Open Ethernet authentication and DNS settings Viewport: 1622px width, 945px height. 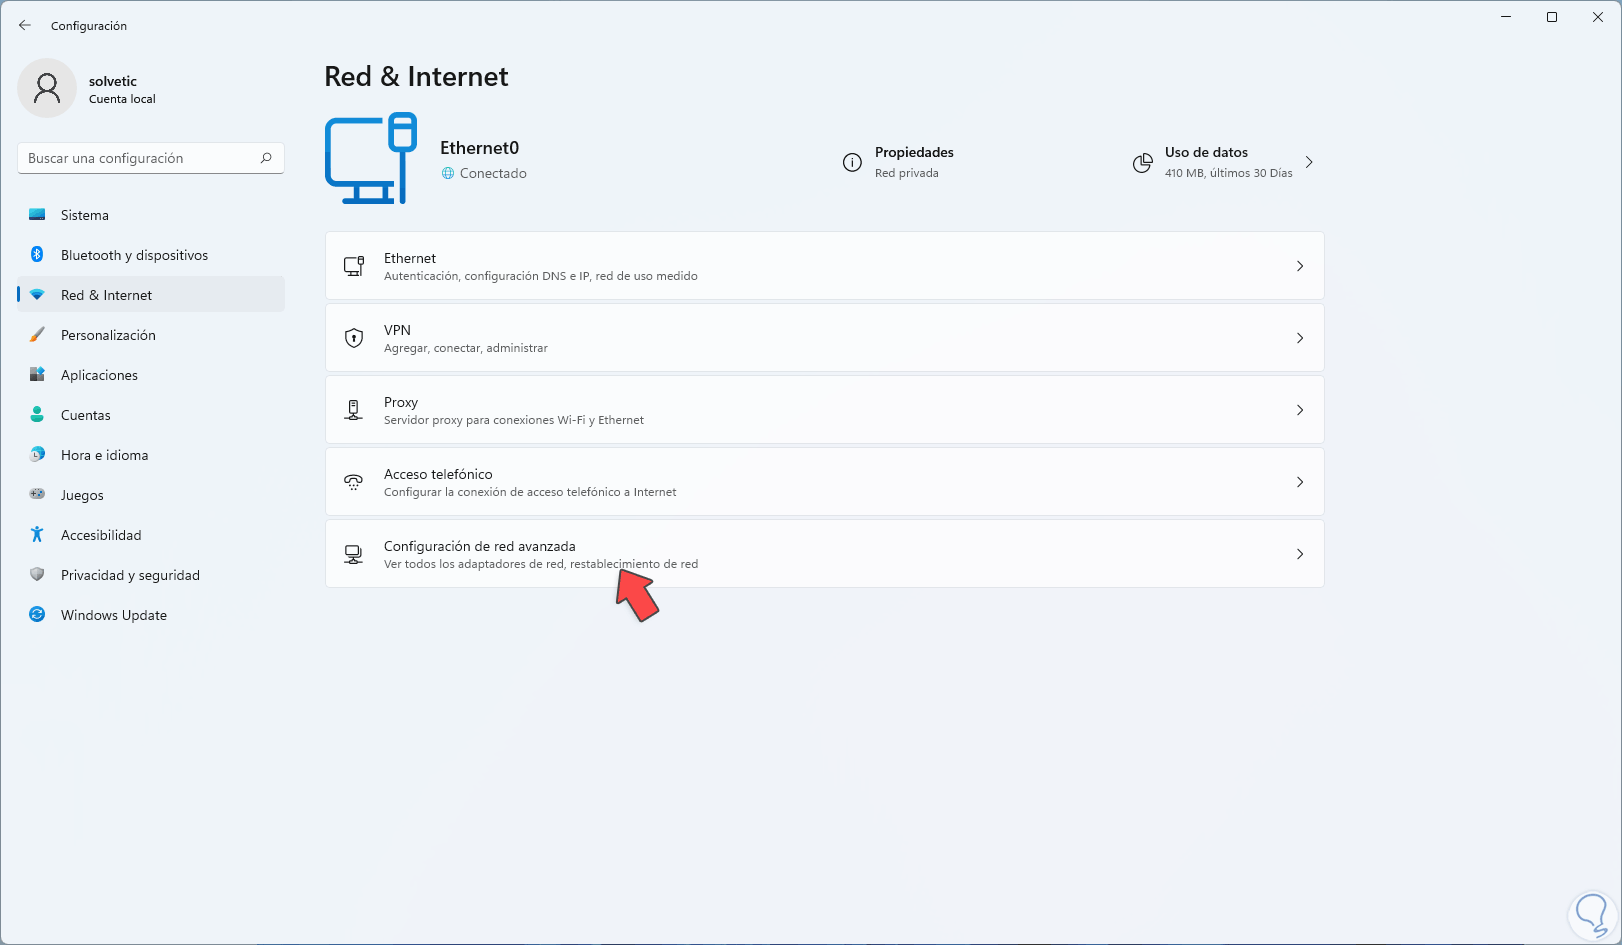(x=825, y=266)
